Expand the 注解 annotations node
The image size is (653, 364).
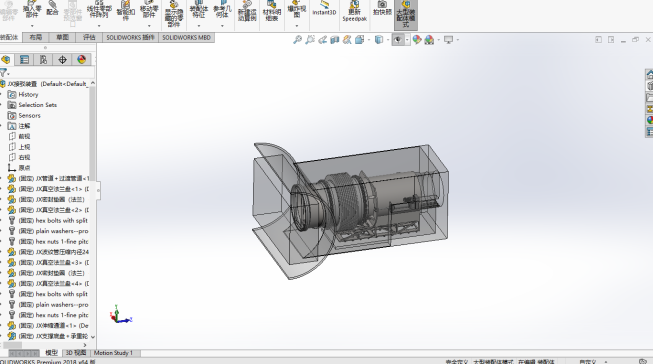coord(1,126)
